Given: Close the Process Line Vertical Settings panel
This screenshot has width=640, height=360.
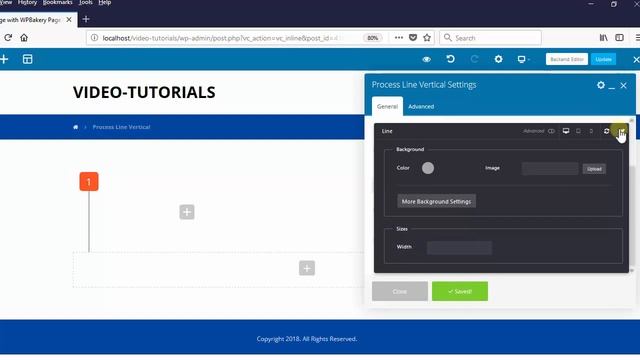Looking at the screenshot, I should (623, 86).
